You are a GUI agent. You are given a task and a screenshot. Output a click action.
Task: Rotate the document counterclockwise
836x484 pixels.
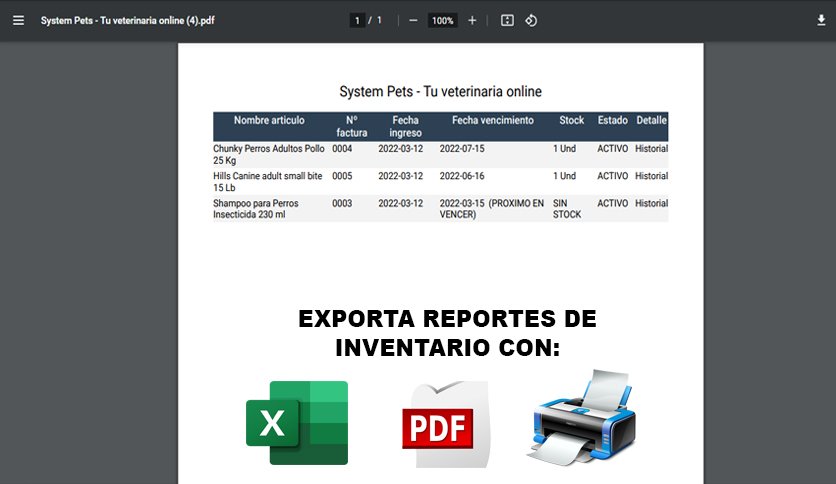pyautogui.click(x=531, y=20)
